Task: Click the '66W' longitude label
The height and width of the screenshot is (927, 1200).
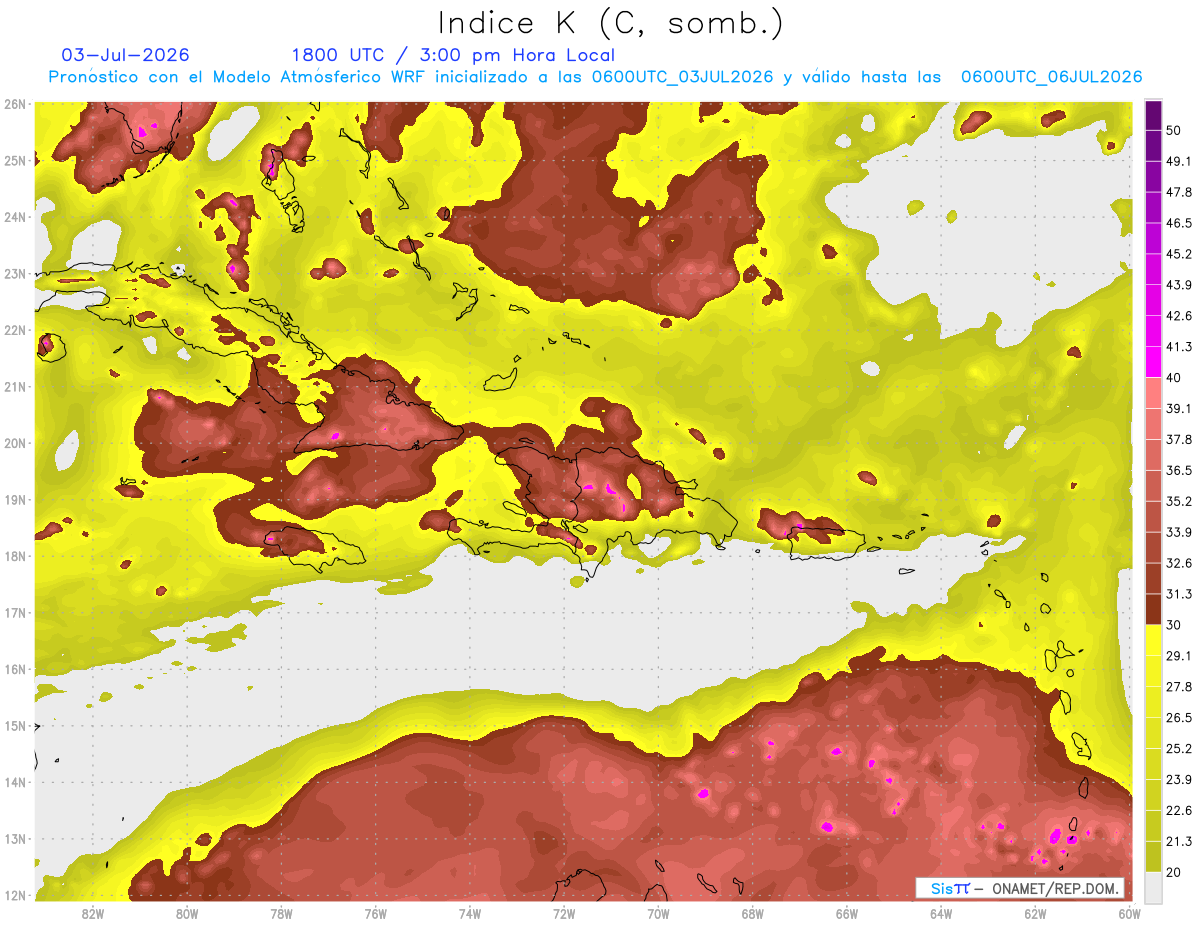Action: tap(847, 913)
